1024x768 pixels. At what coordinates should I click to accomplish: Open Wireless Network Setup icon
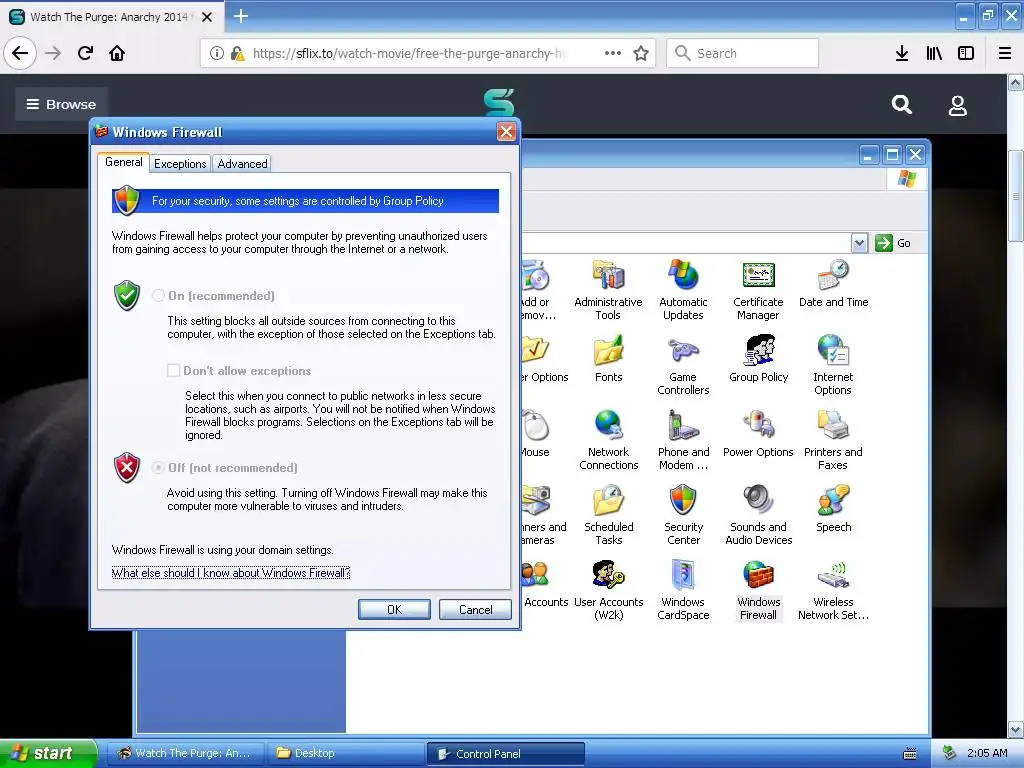833,590
